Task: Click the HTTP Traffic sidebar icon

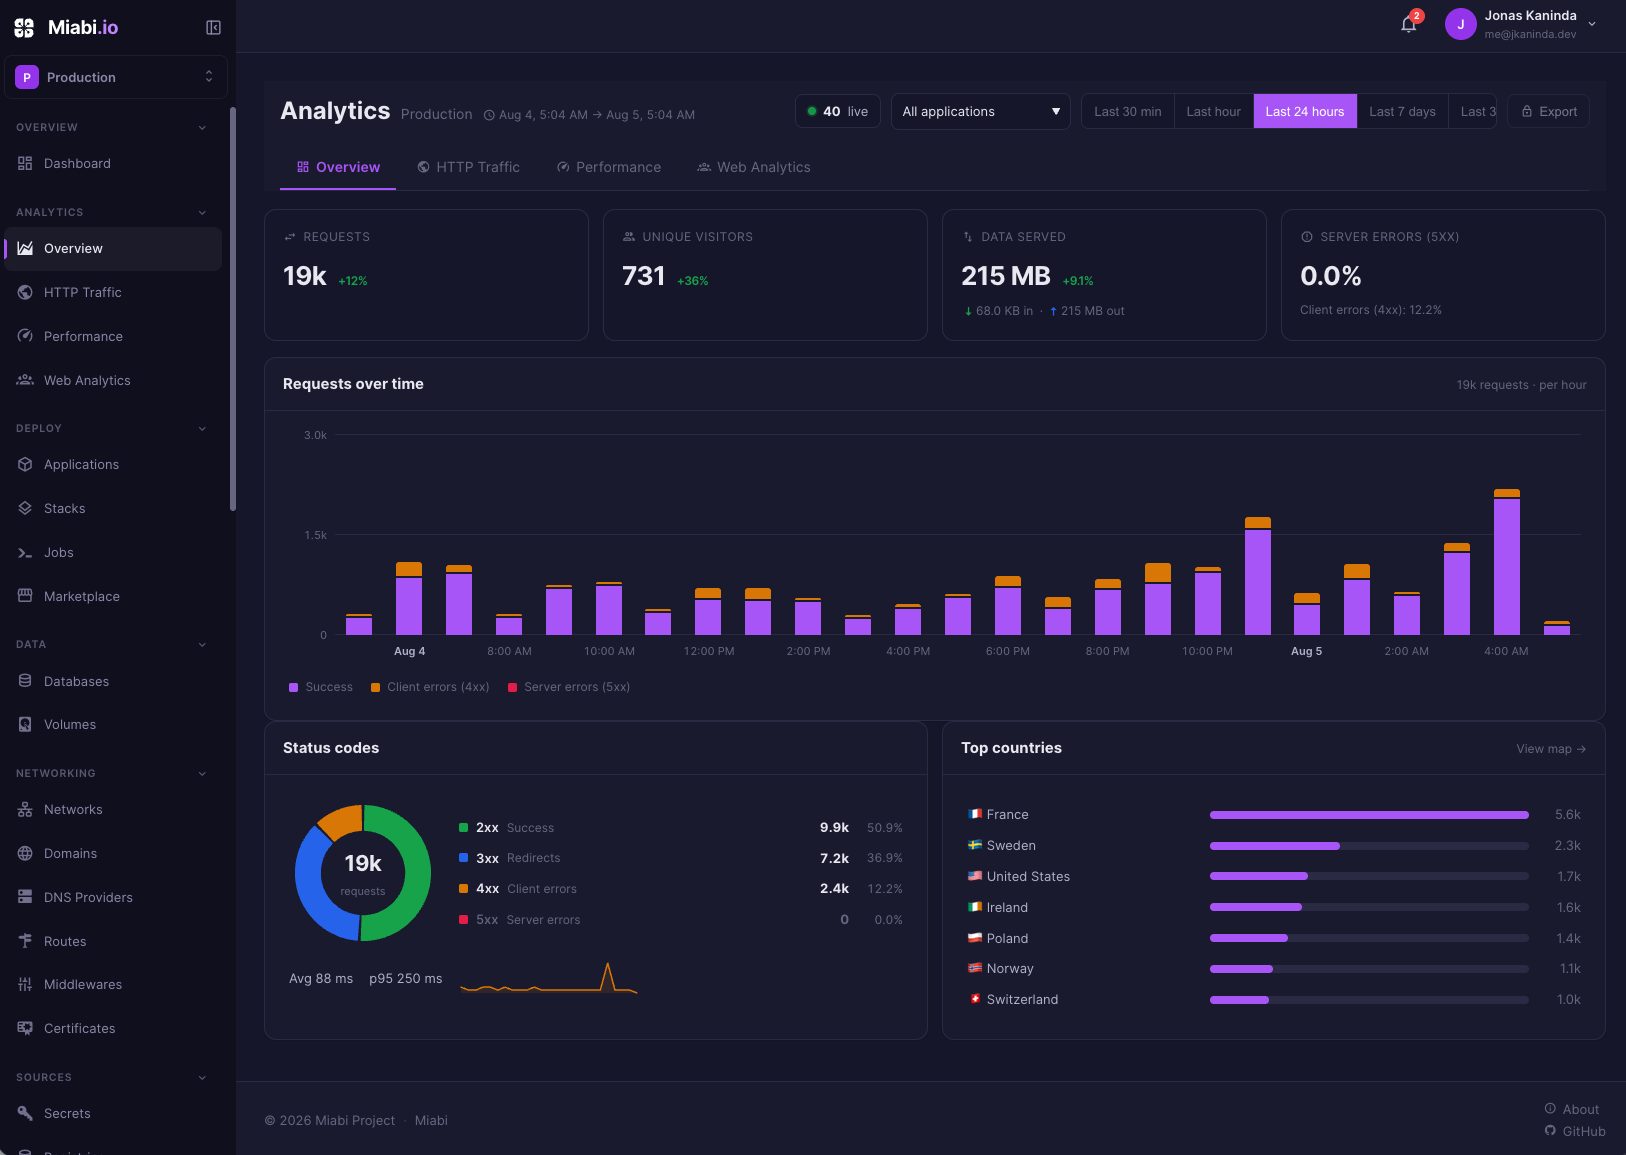Action: 25,293
